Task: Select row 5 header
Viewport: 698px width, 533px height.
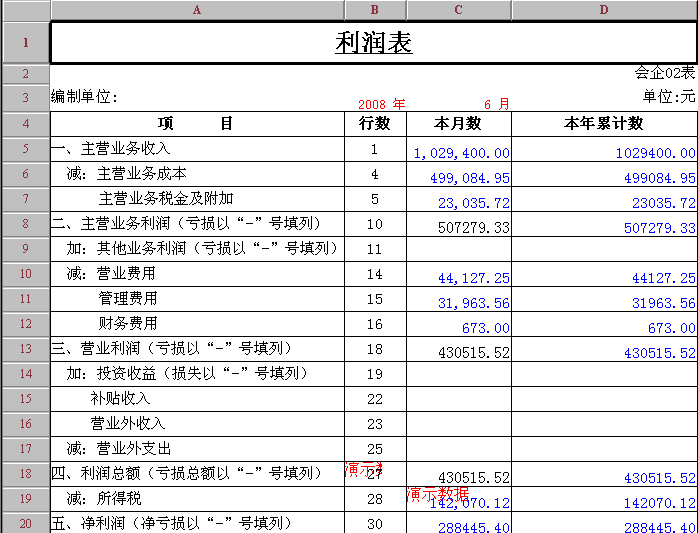Action: tap(26, 149)
